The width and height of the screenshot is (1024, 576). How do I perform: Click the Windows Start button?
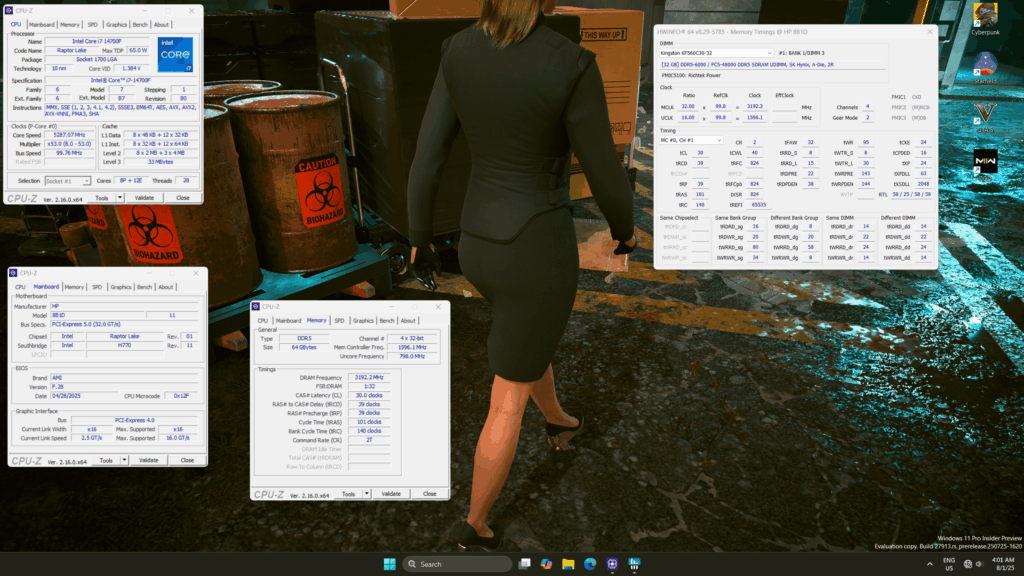pos(390,564)
